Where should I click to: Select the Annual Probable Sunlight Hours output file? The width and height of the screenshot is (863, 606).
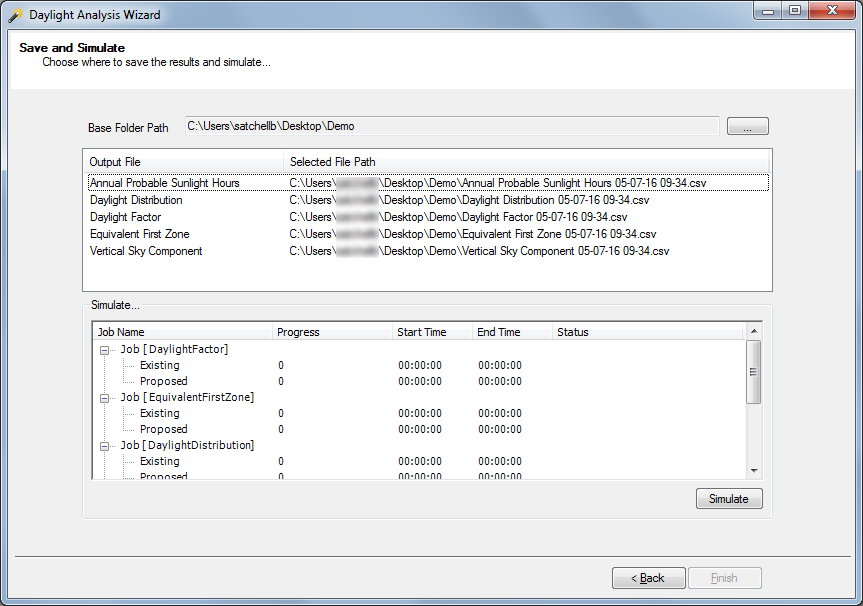click(x=165, y=183)
